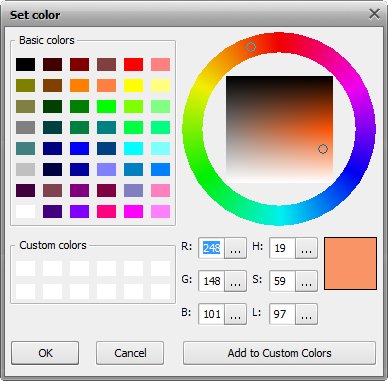Select the first empty custom color slot
The height and width of the screenshot is (381, 388).
pyautogui.click(x=25, y=268)
